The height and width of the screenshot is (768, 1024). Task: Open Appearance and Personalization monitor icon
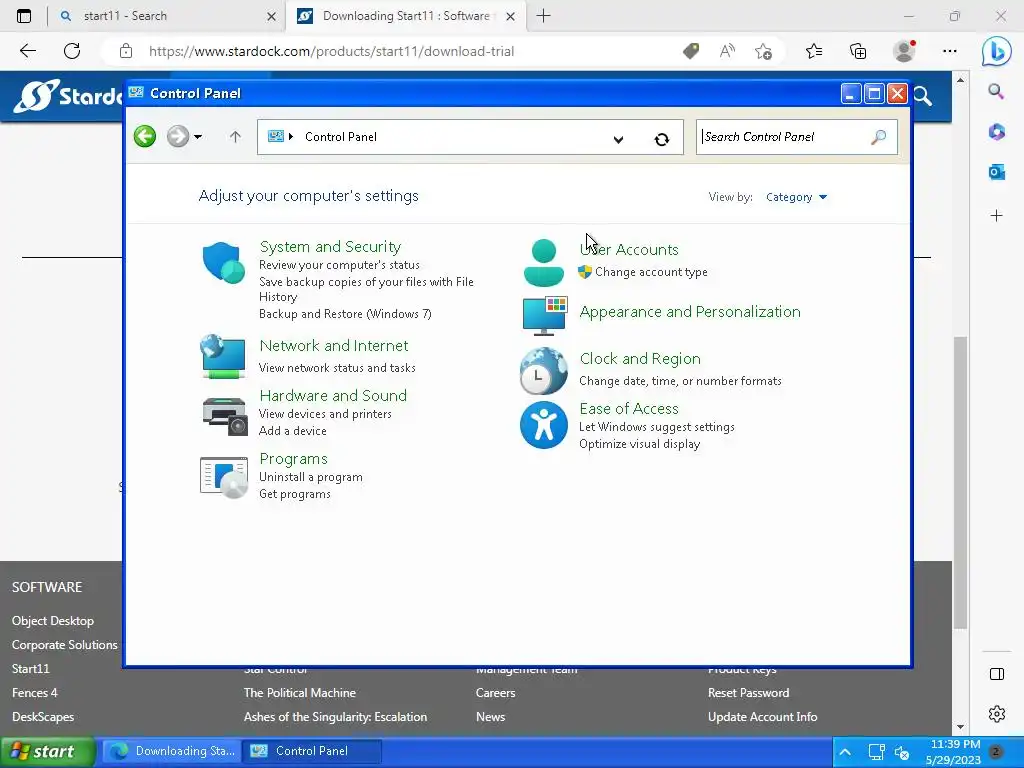(545, 316)
